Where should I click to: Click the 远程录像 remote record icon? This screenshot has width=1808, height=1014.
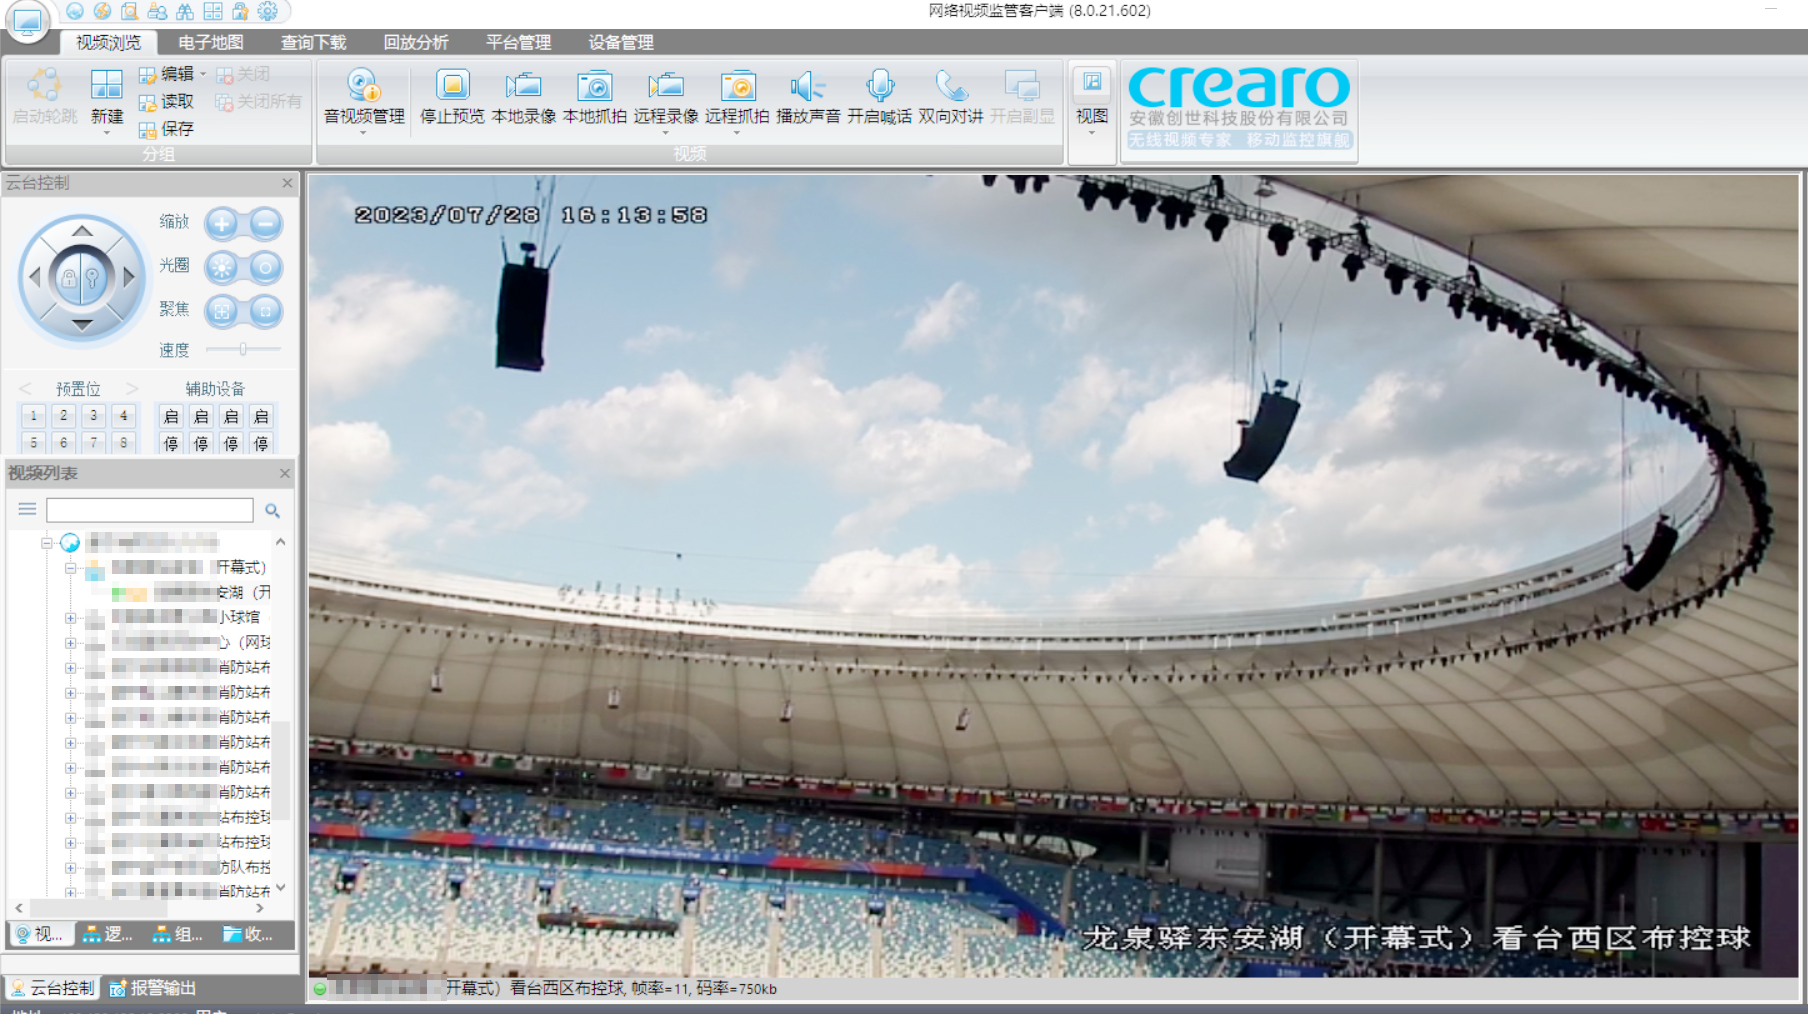[665, 88]
